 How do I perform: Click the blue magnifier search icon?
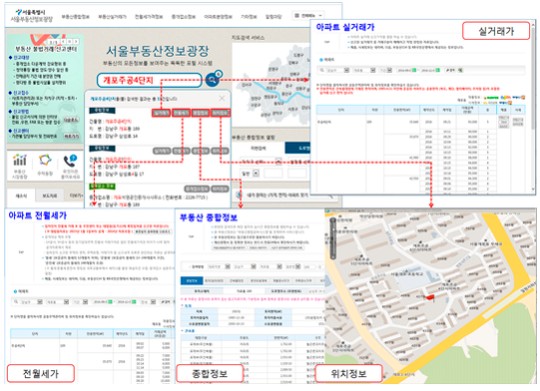click(212, 80)
